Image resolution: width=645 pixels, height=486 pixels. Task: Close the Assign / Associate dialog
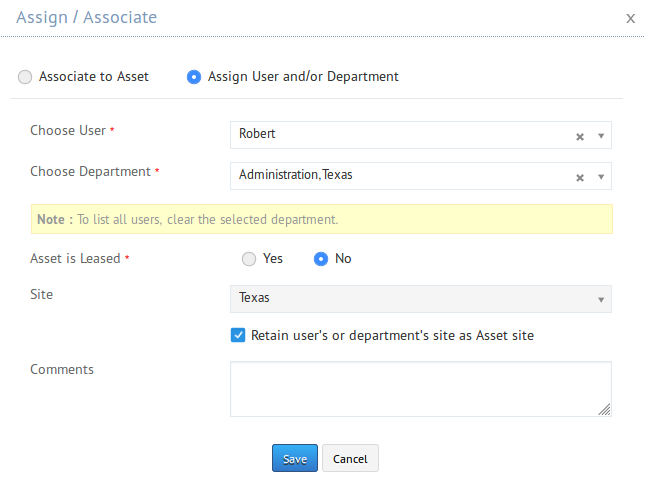point(630,18)
